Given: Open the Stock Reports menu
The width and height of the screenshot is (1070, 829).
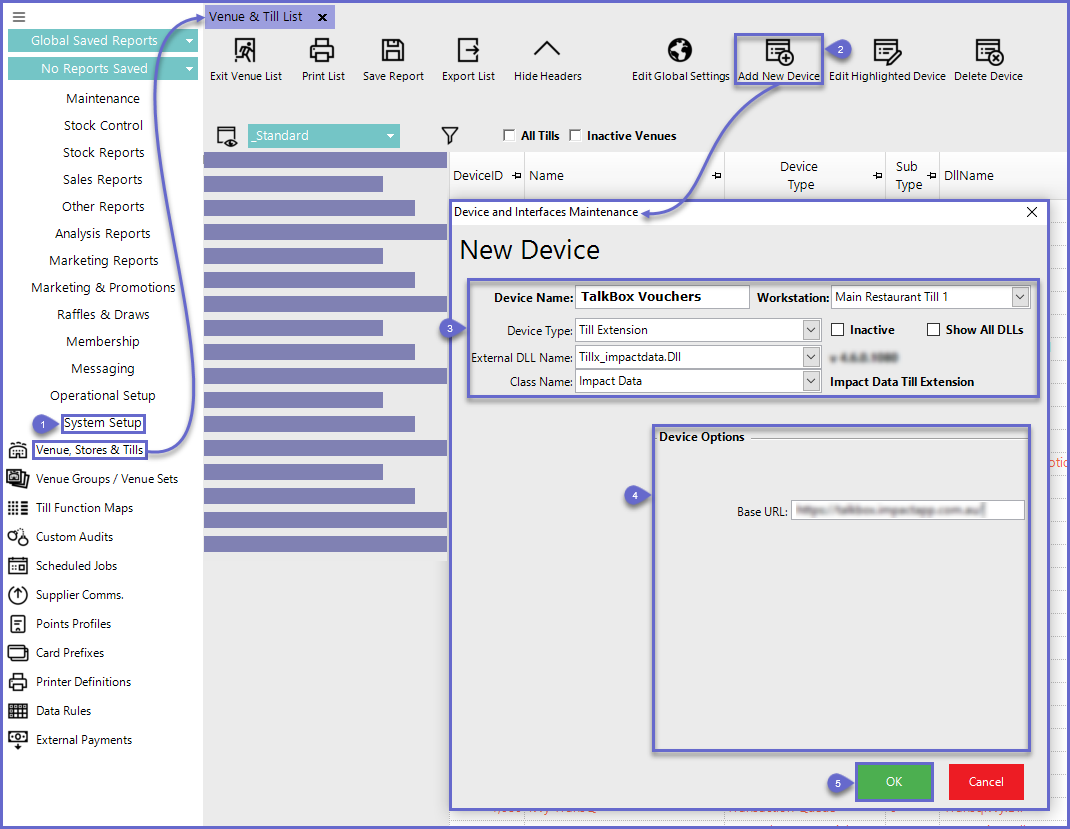Looking at the screenshot, I should [103, 153].
